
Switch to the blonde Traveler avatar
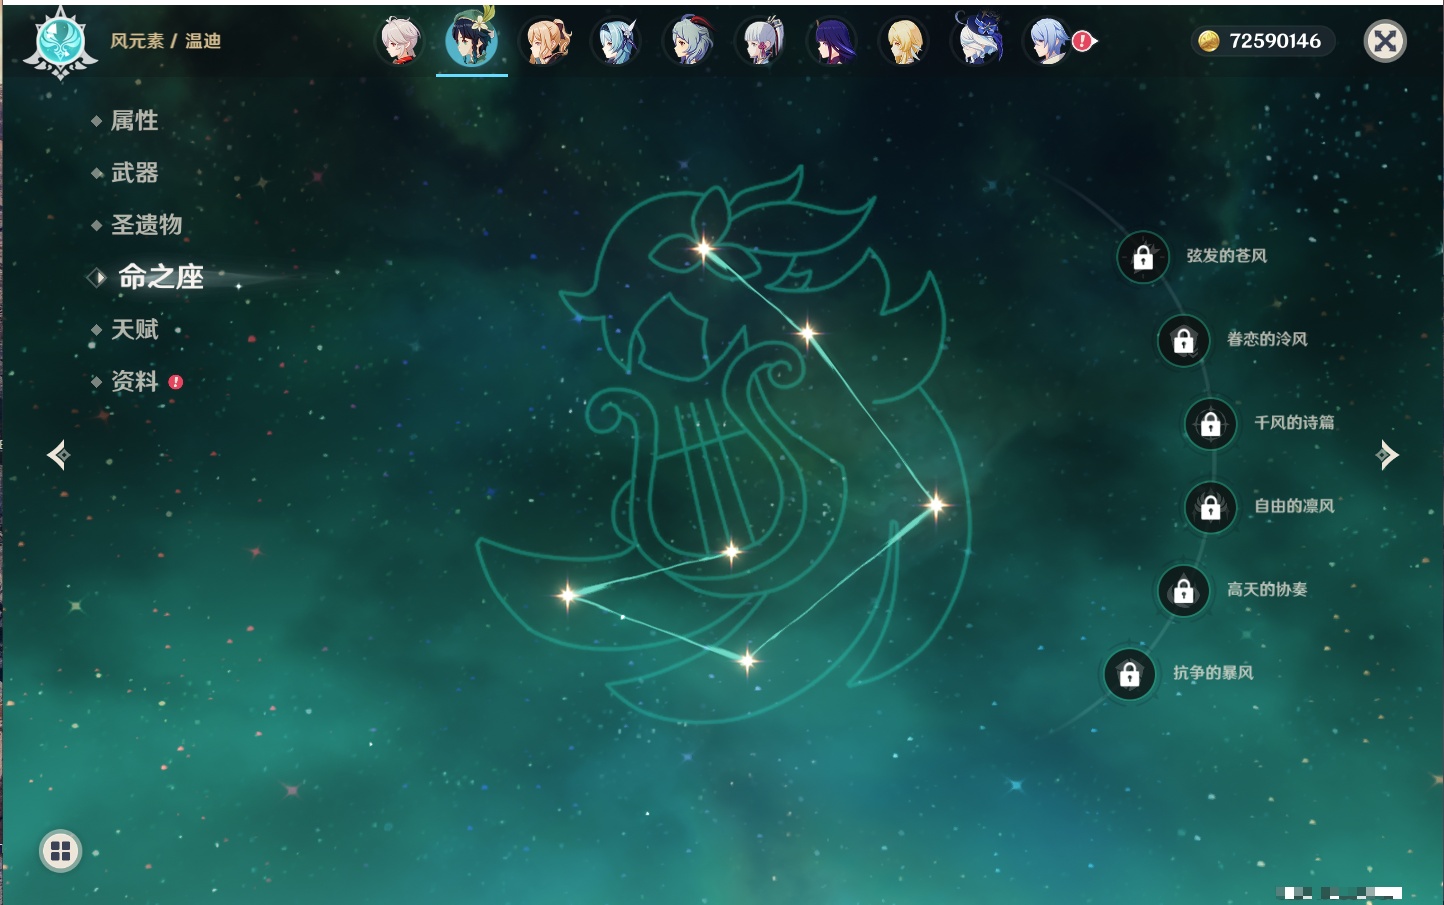(x=904, y=41)
